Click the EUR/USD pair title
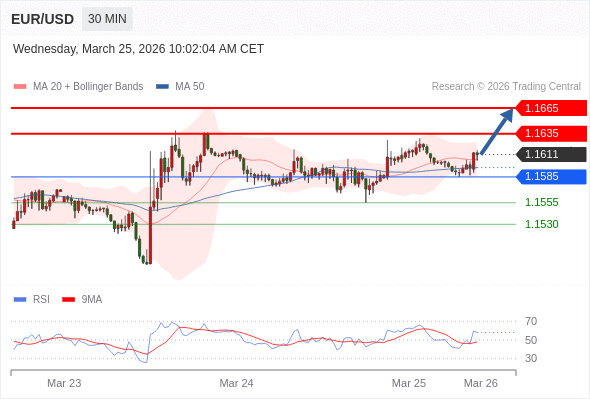This screenshot has height=400, width=590. coord(43,19)
